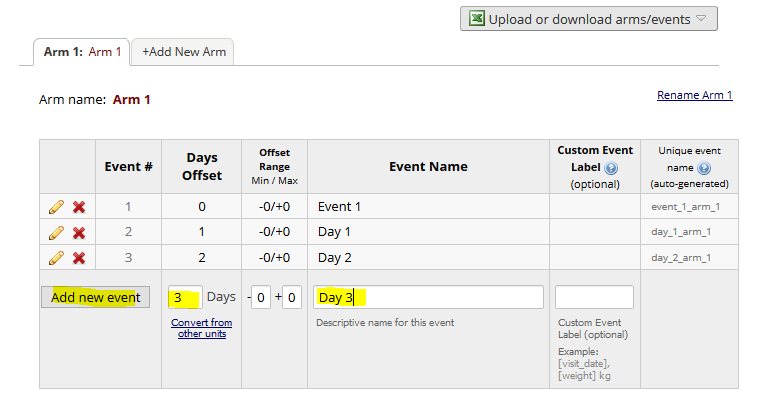Select the 'Day 2' name cell

pyautogui.click(x=428, y=258)
